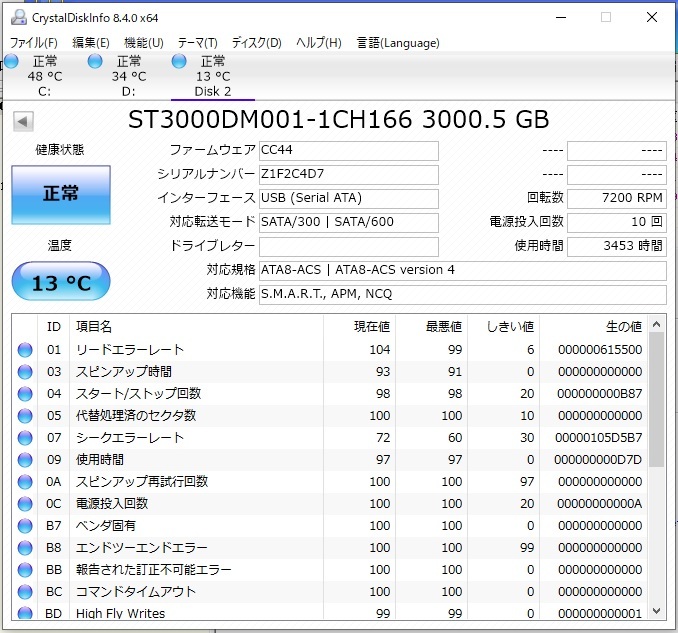
Task: Click the 13 °C temperature button
Action: click(61, 281)
